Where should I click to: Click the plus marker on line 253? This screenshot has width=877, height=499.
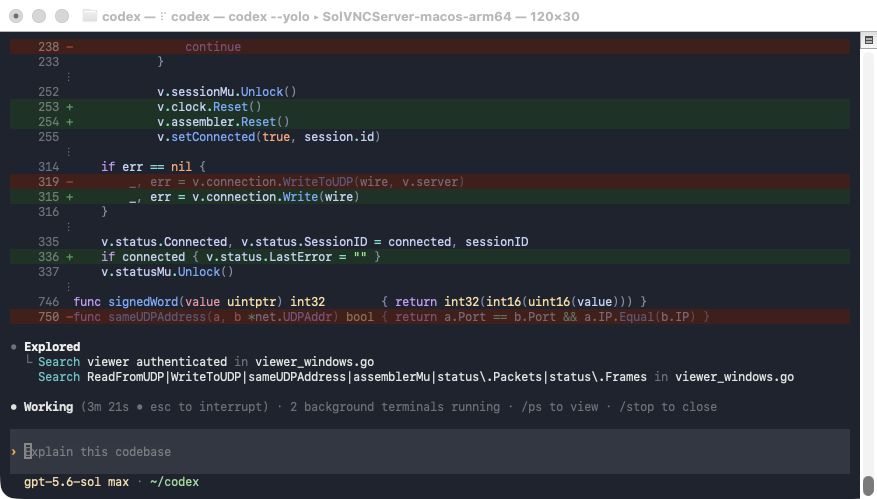[69, 107]
